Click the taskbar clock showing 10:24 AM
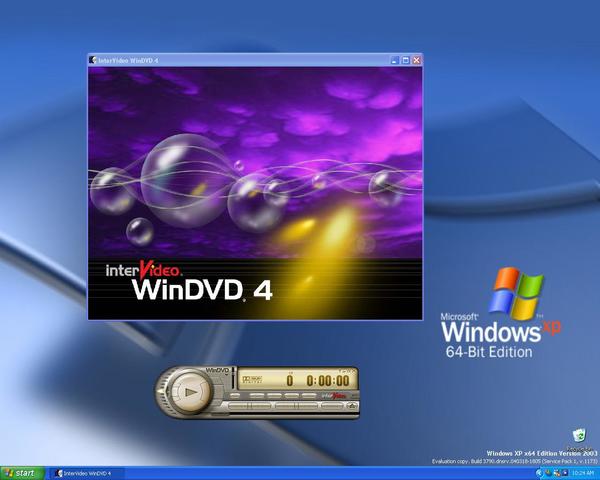Screen dimensions: 600x480 coord(583,473)
